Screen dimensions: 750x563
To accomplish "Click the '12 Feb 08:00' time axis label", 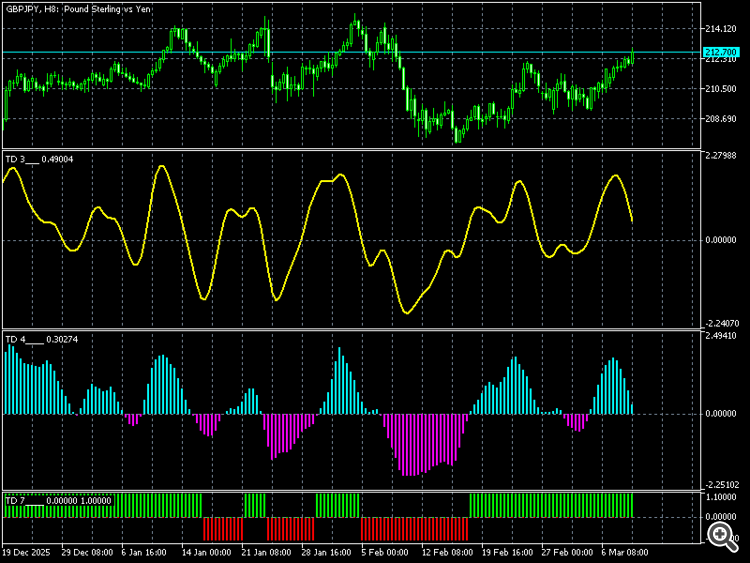I will [x=447, y=552].
